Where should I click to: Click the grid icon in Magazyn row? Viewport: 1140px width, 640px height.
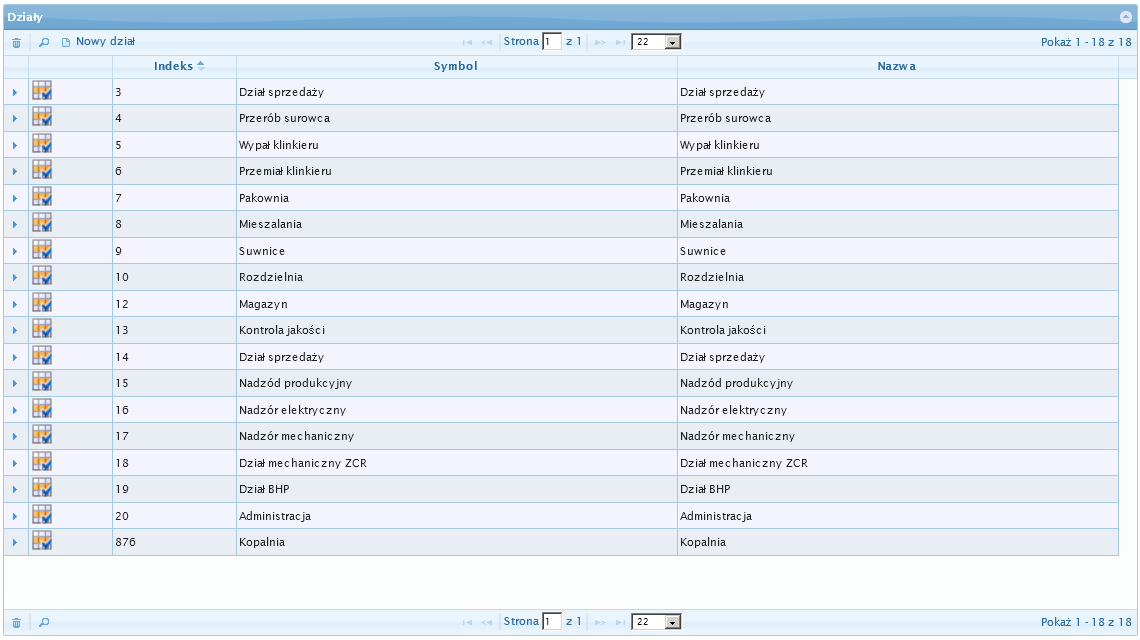click(x=42, y=303)
